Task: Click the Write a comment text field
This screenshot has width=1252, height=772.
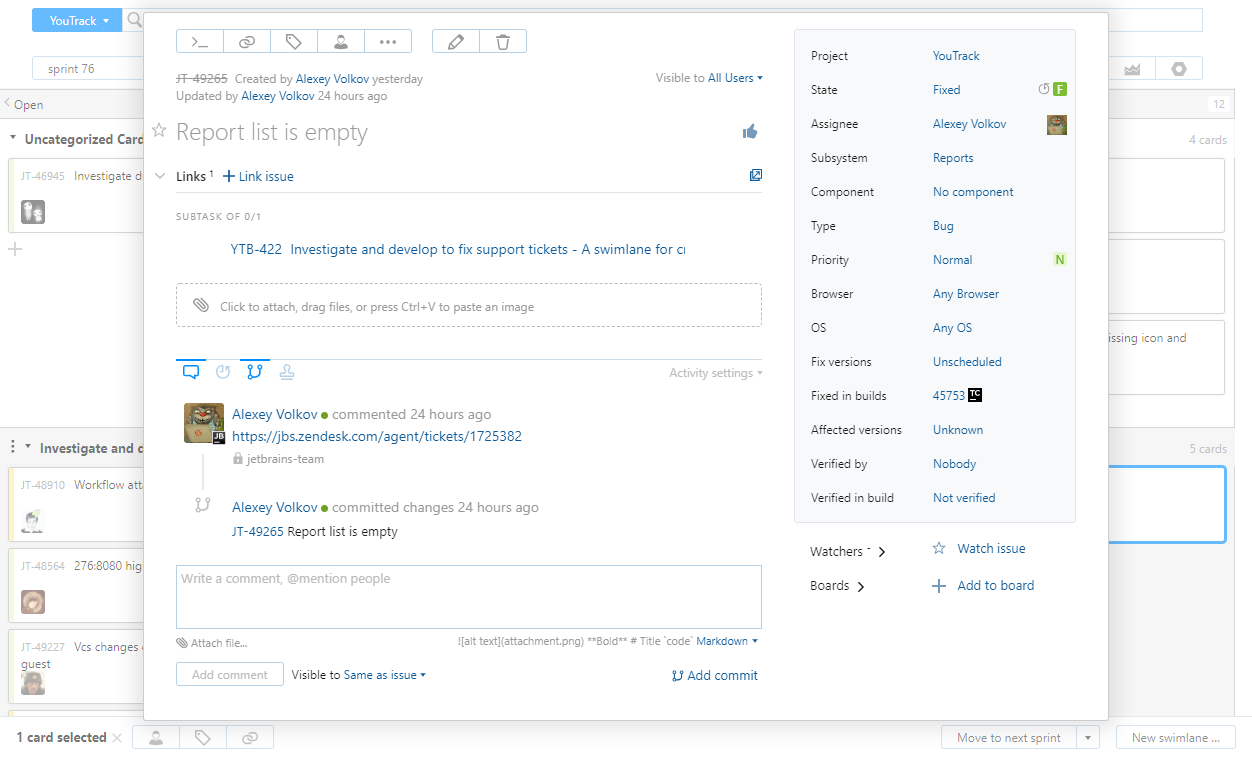Action: [x=468, y=596]
